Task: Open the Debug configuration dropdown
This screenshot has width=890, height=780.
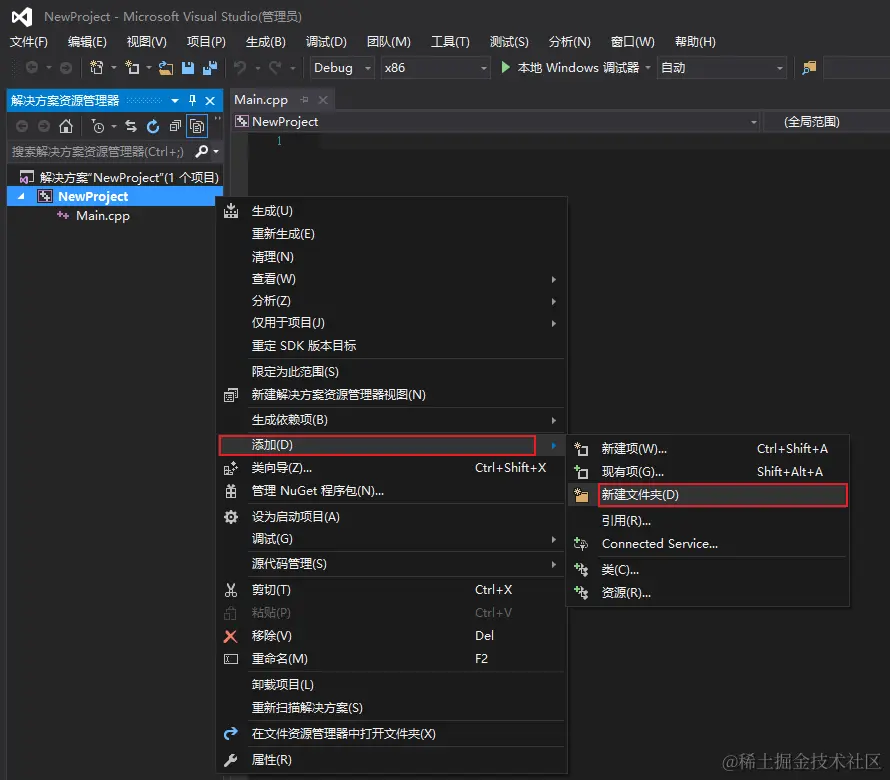Action: click(x=342, y=68)
